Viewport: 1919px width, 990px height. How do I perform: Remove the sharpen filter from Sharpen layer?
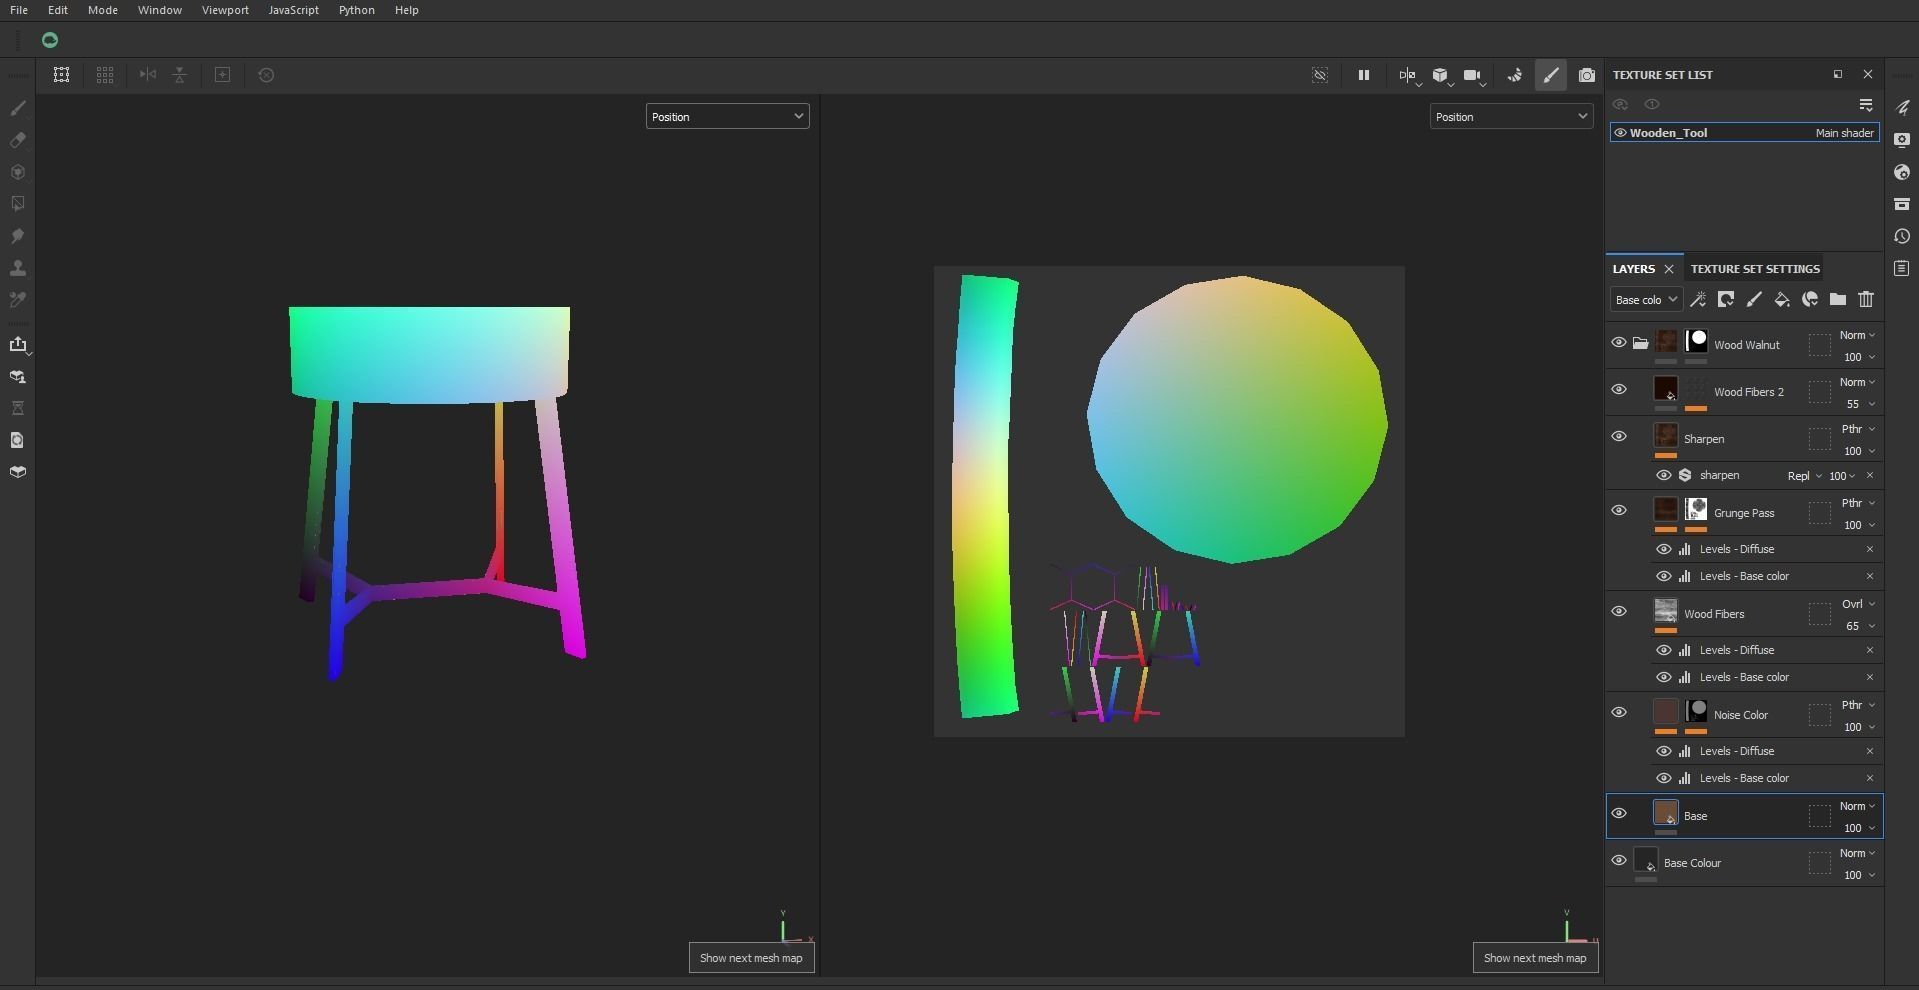coord(1870,476)
